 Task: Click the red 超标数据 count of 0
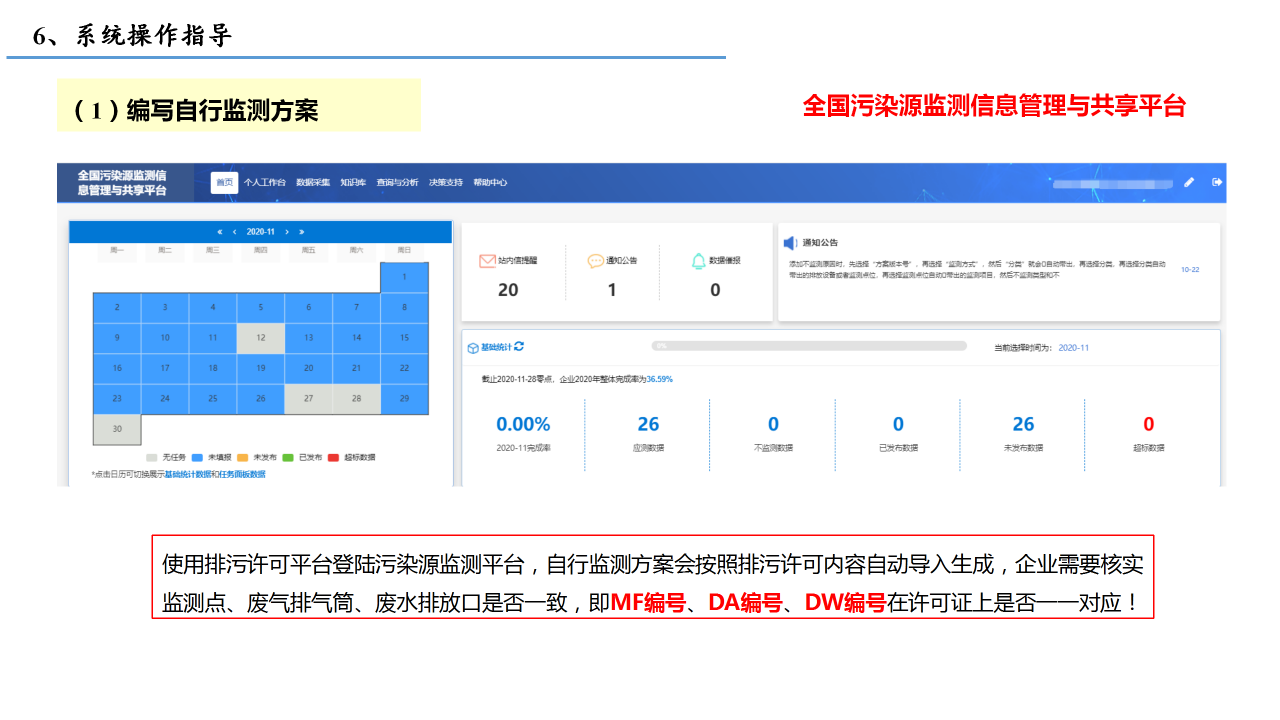(1148, 424)
